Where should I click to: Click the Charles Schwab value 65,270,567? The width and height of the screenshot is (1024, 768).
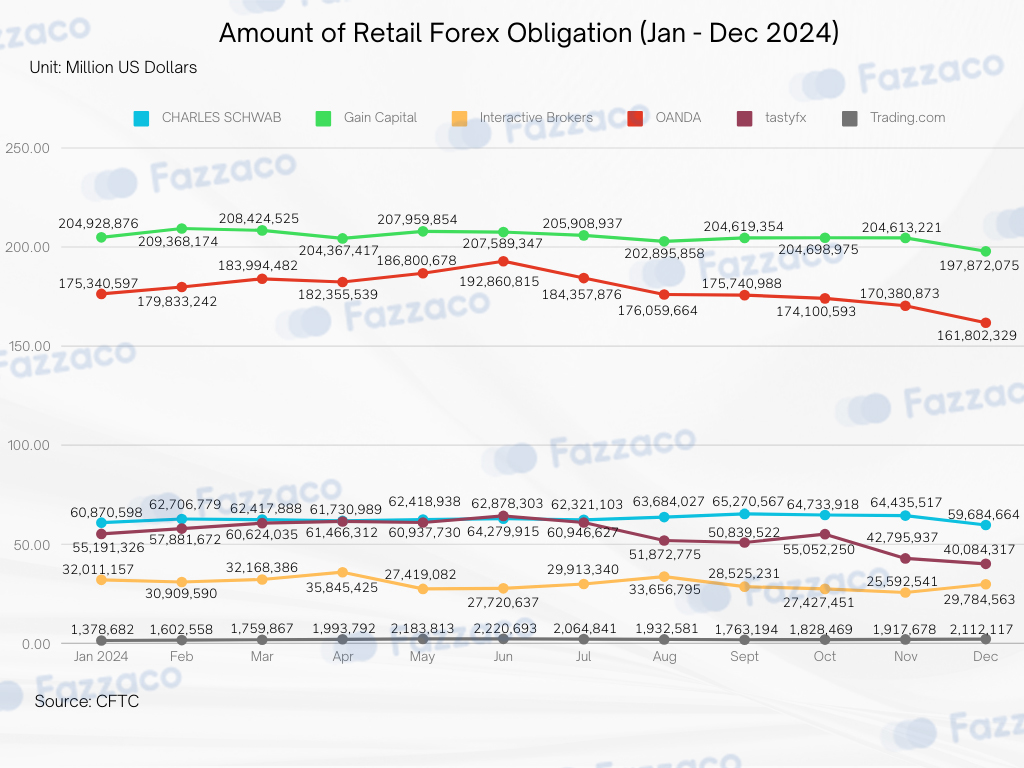748,502
